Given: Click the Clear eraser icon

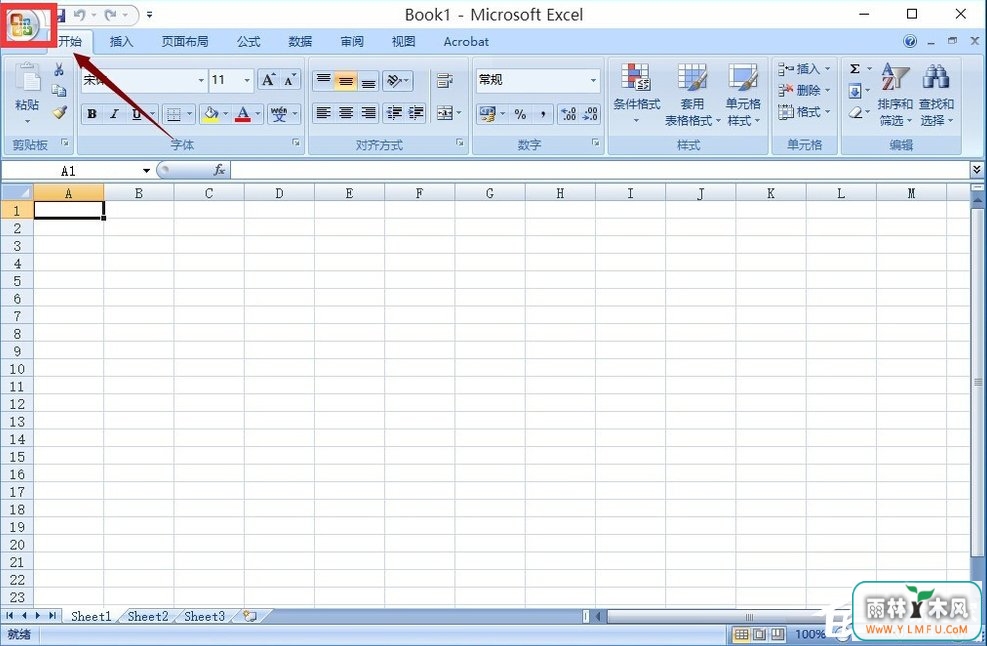Looking at the screenshot, I should (x=855, y=113).
